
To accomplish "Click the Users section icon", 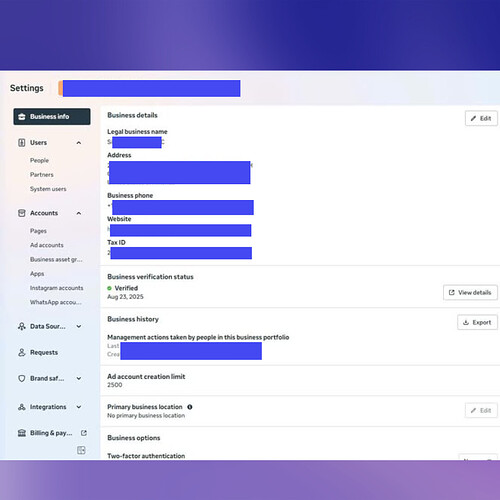I will tap(22, 143).
